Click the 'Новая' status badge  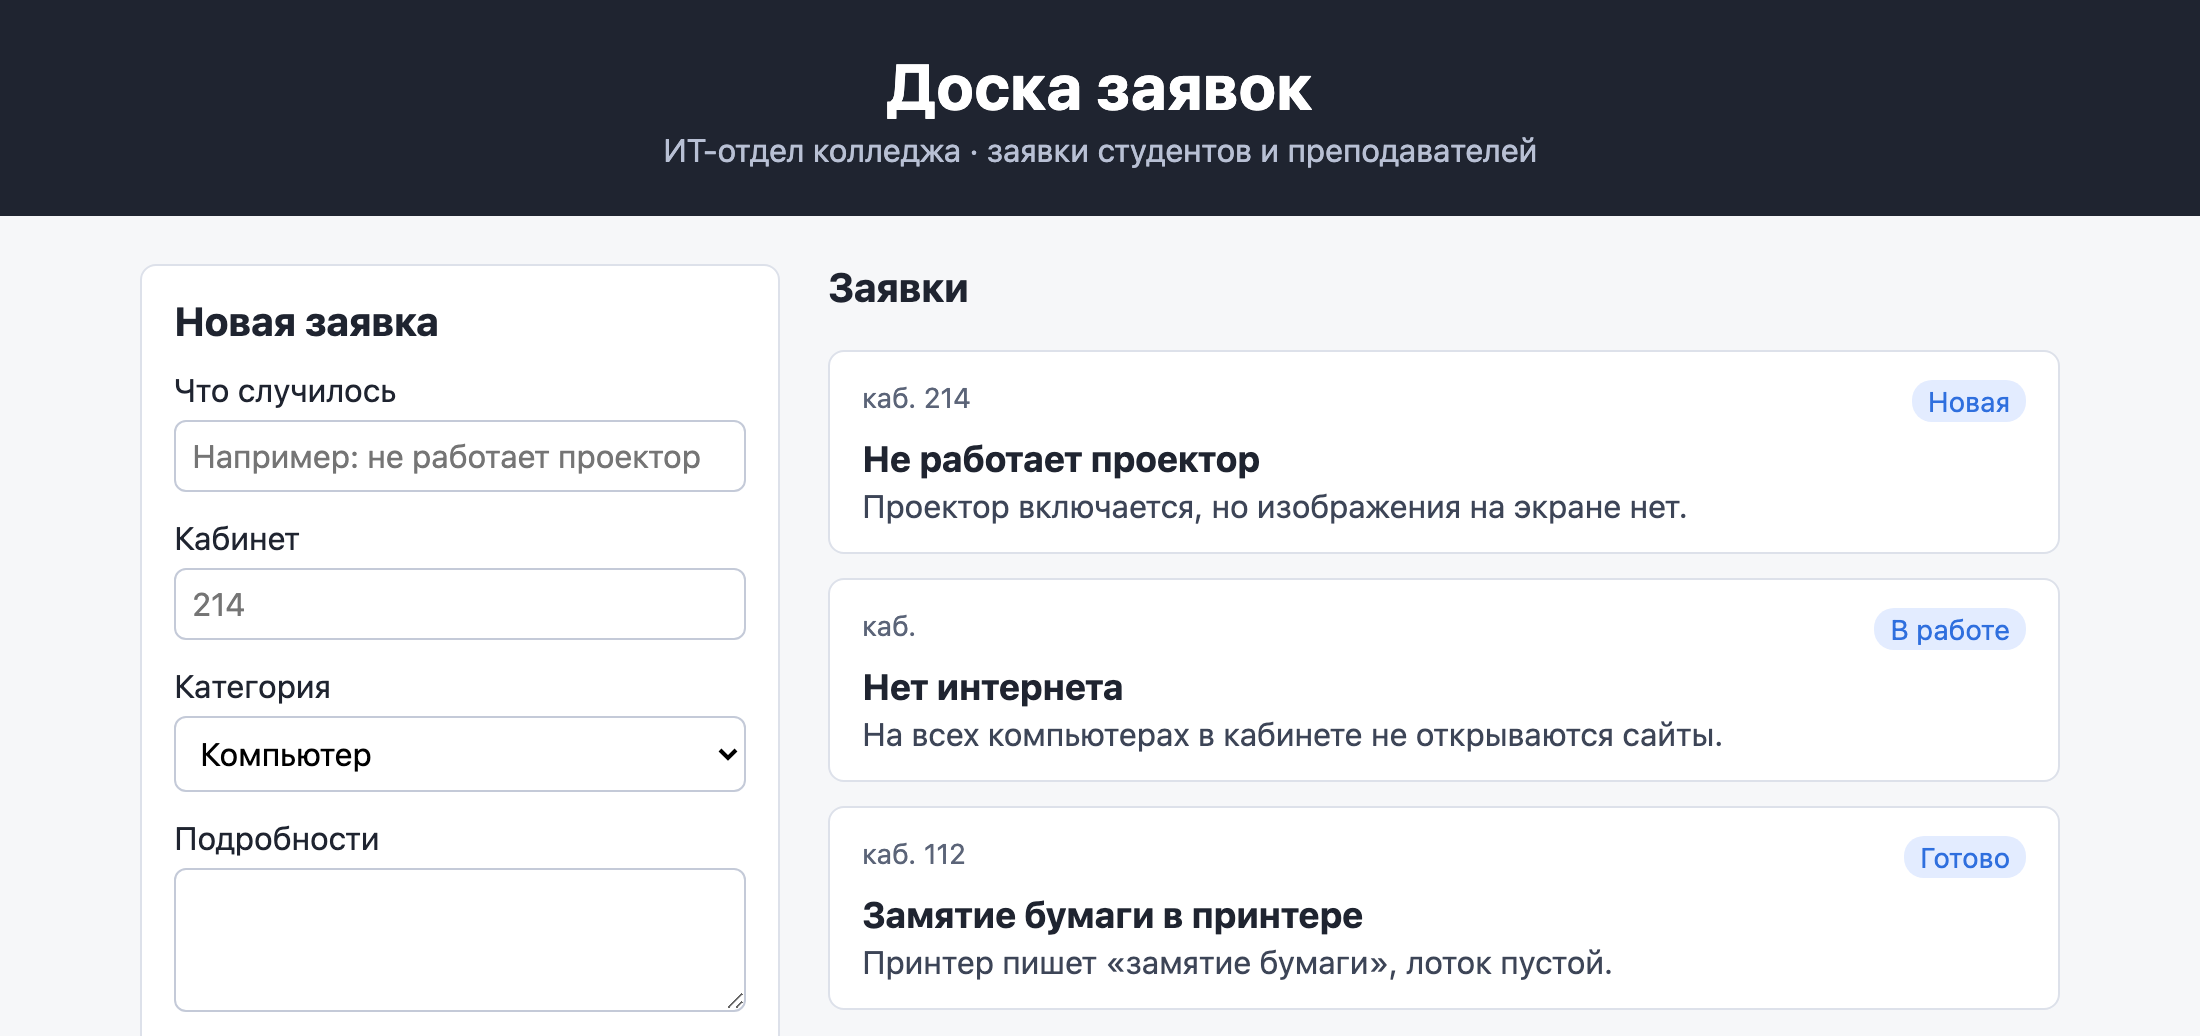click(1968, 402)
